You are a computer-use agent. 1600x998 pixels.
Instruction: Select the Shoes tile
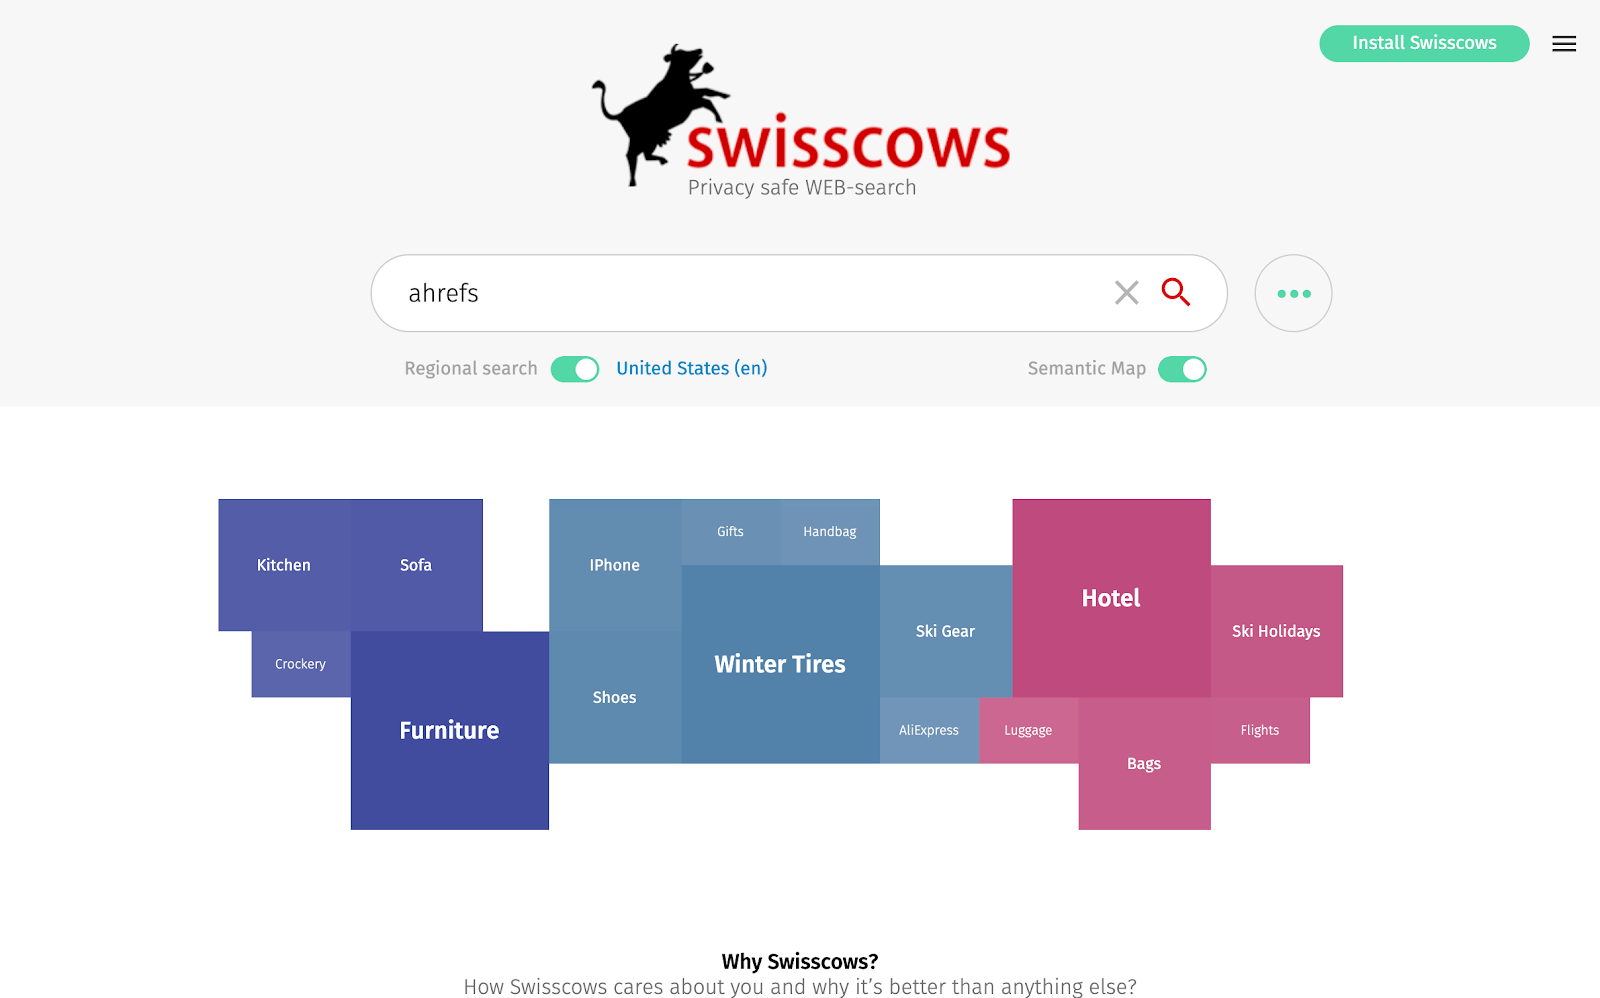coord(615,697)
